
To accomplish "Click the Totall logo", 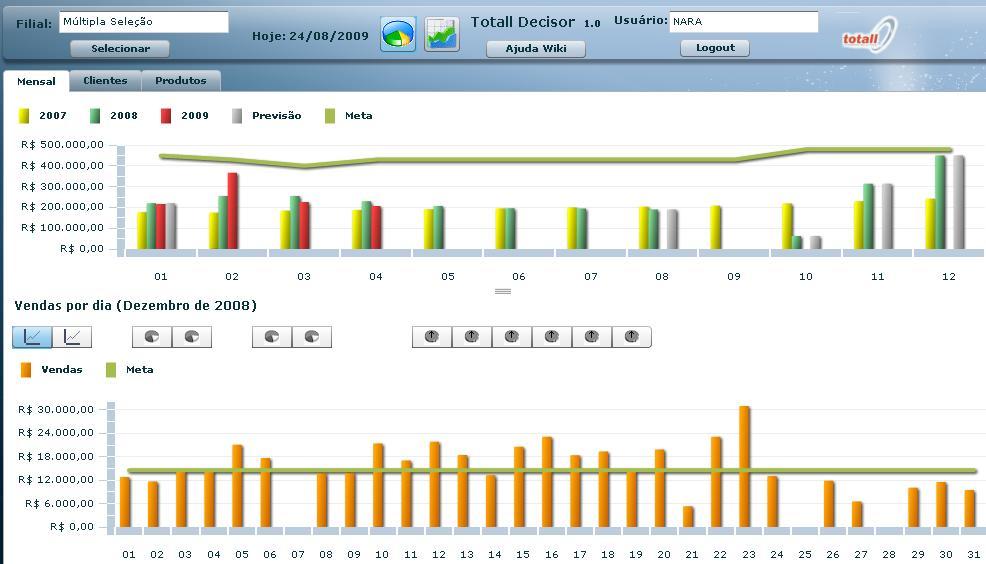I will [867, 36].
